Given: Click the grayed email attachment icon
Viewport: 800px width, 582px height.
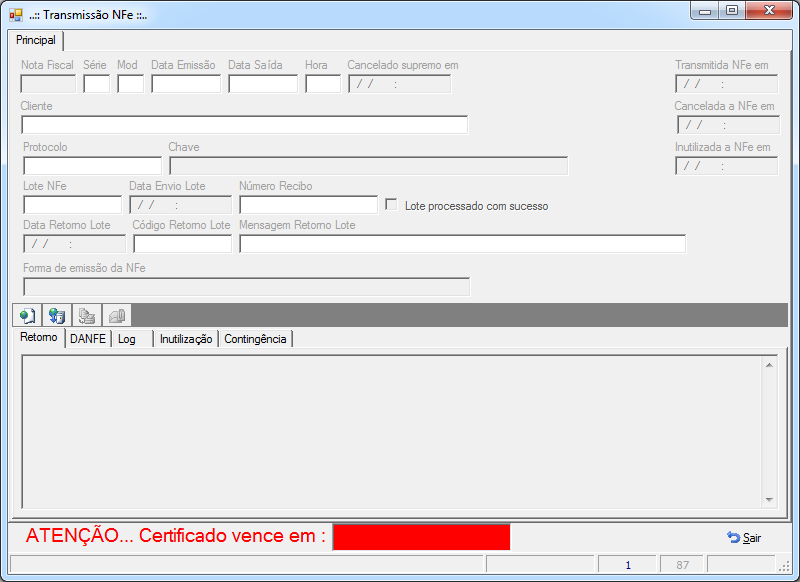Looking at the screenshot, I should (117, 316).
